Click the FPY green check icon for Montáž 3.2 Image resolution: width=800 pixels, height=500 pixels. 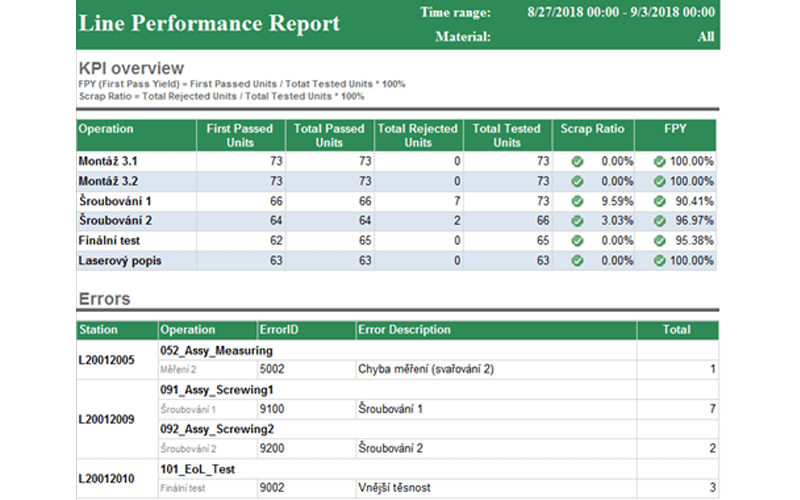[x=659, y=181]
